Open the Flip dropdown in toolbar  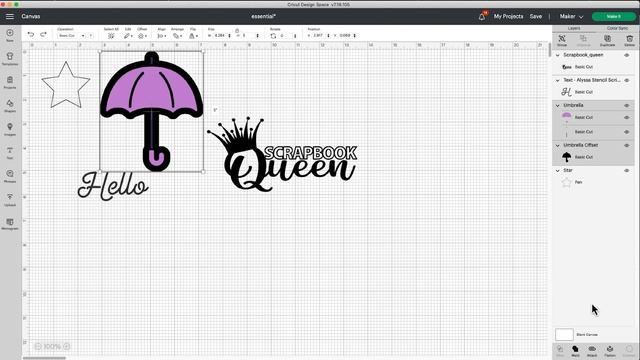[193, 36]
